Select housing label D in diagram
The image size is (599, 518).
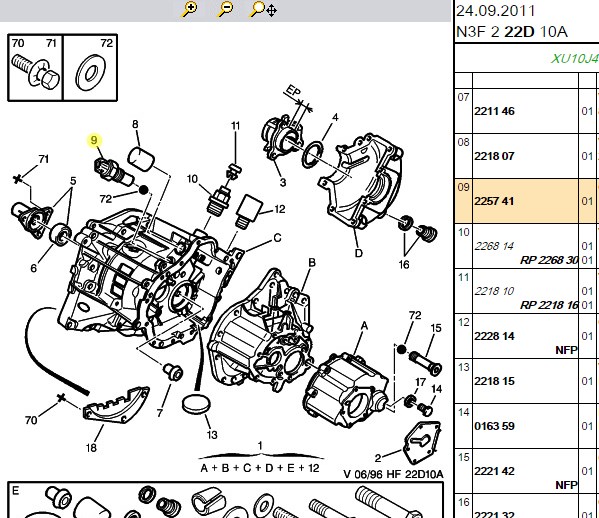(358, 253)
